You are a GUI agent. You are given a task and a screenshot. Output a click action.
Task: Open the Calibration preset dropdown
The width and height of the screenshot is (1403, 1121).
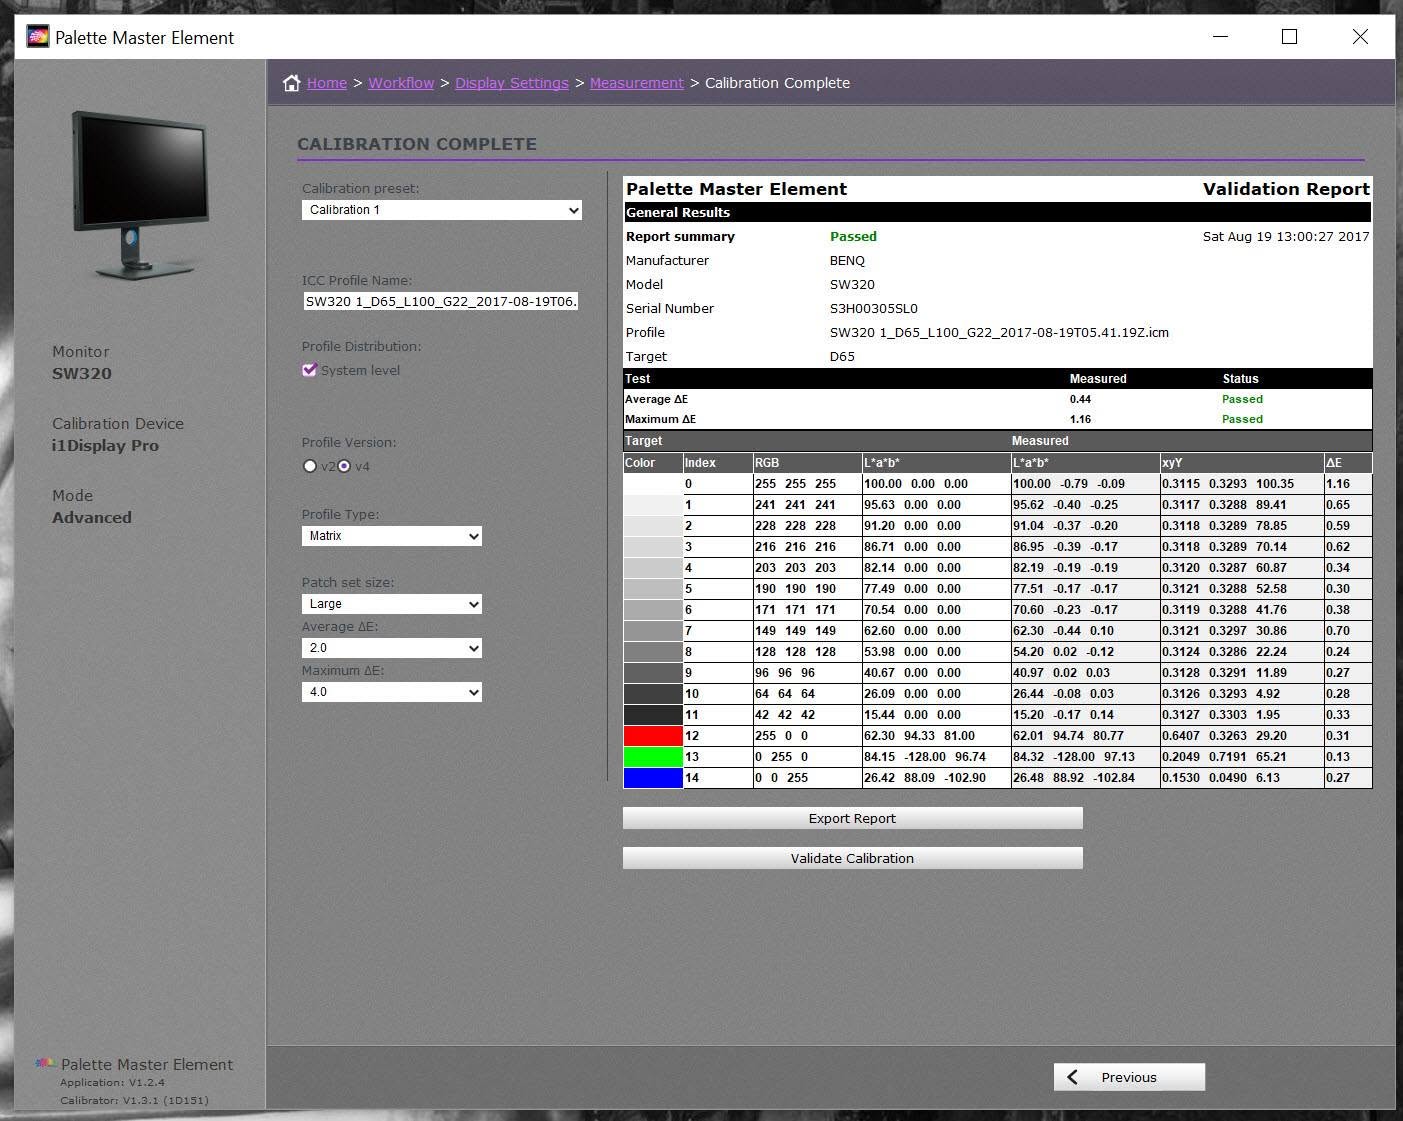(442, 210)
